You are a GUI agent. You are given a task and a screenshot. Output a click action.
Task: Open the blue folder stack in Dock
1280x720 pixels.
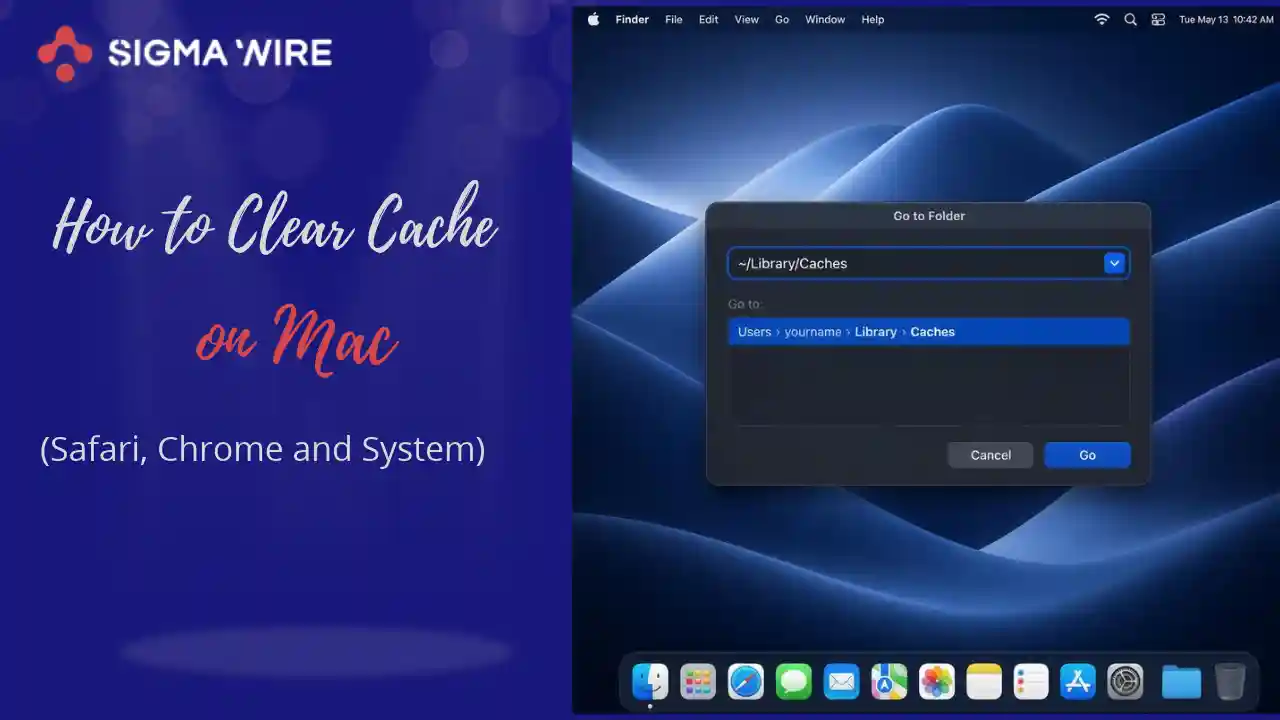pos(1181,682)
